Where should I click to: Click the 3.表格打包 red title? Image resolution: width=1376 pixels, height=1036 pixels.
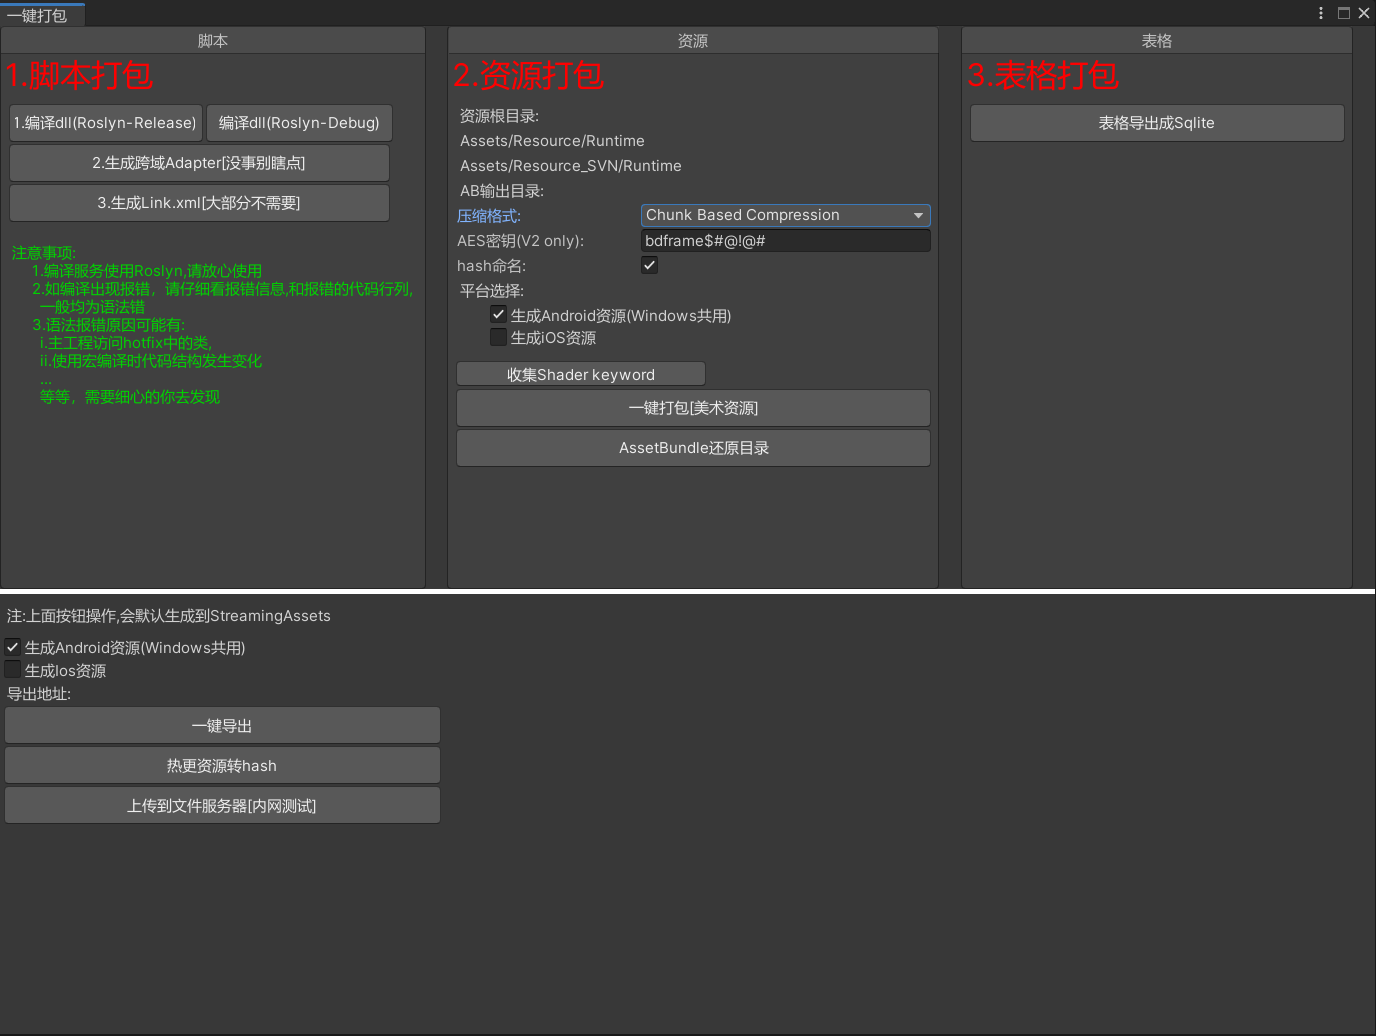1043,76
